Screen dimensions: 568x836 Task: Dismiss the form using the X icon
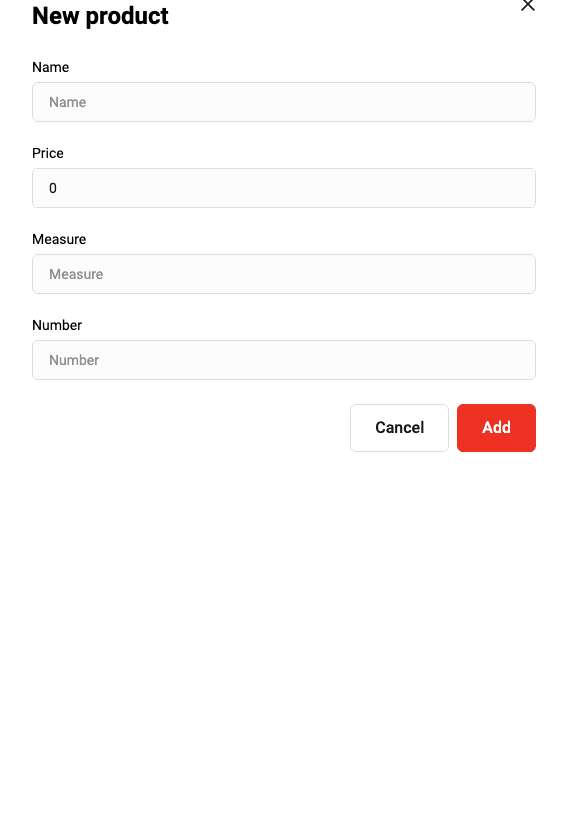pyautogui.click(x=527, y=5)
